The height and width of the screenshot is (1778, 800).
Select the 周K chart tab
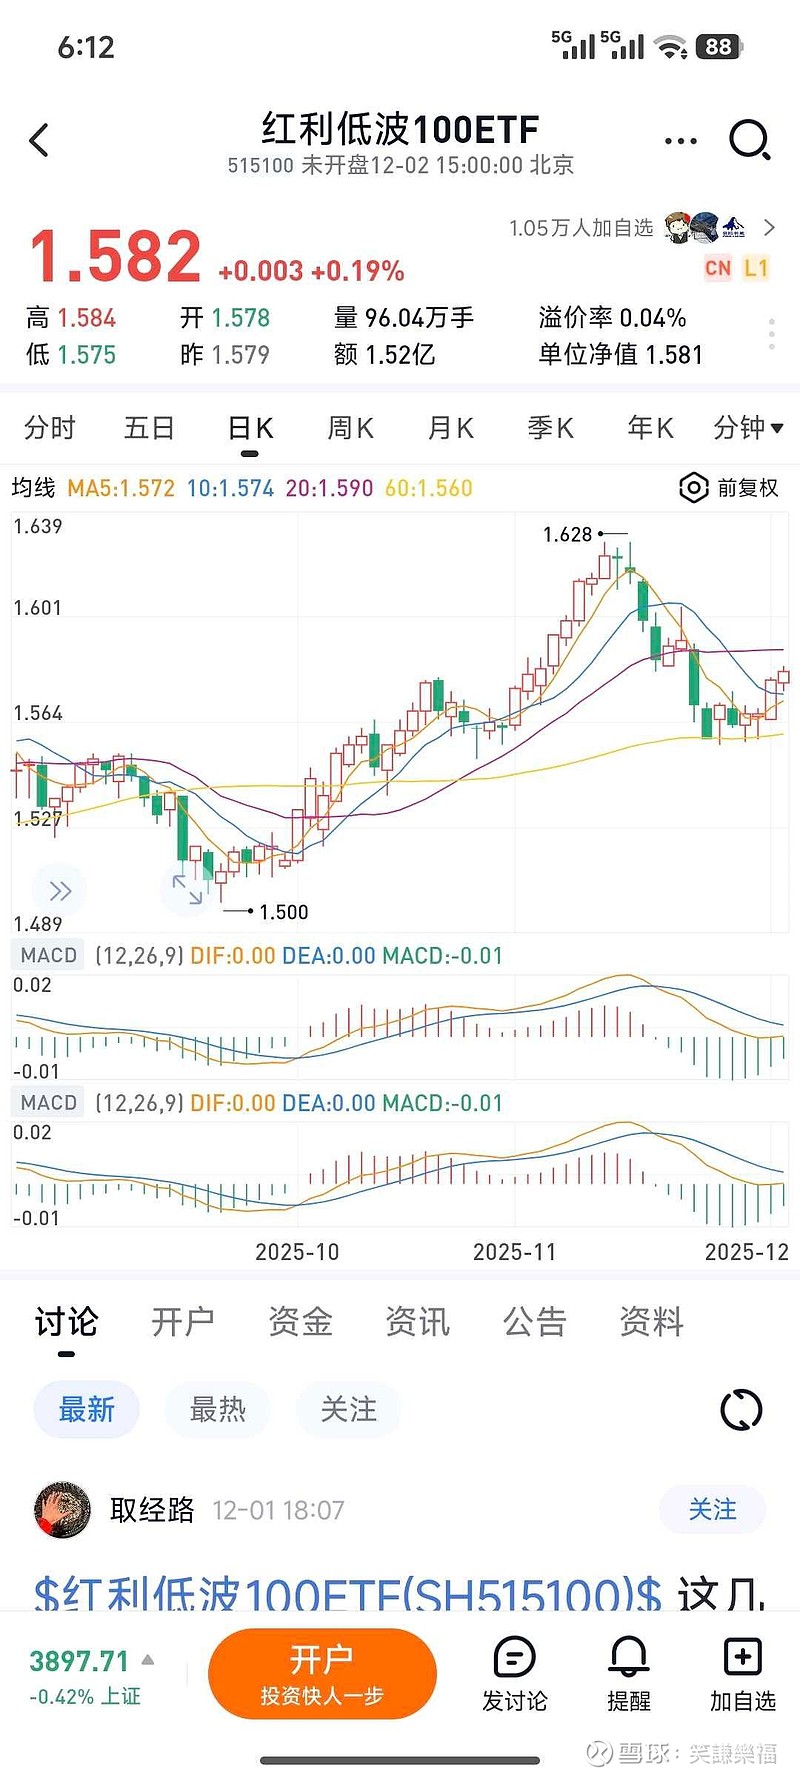(350, 428)
